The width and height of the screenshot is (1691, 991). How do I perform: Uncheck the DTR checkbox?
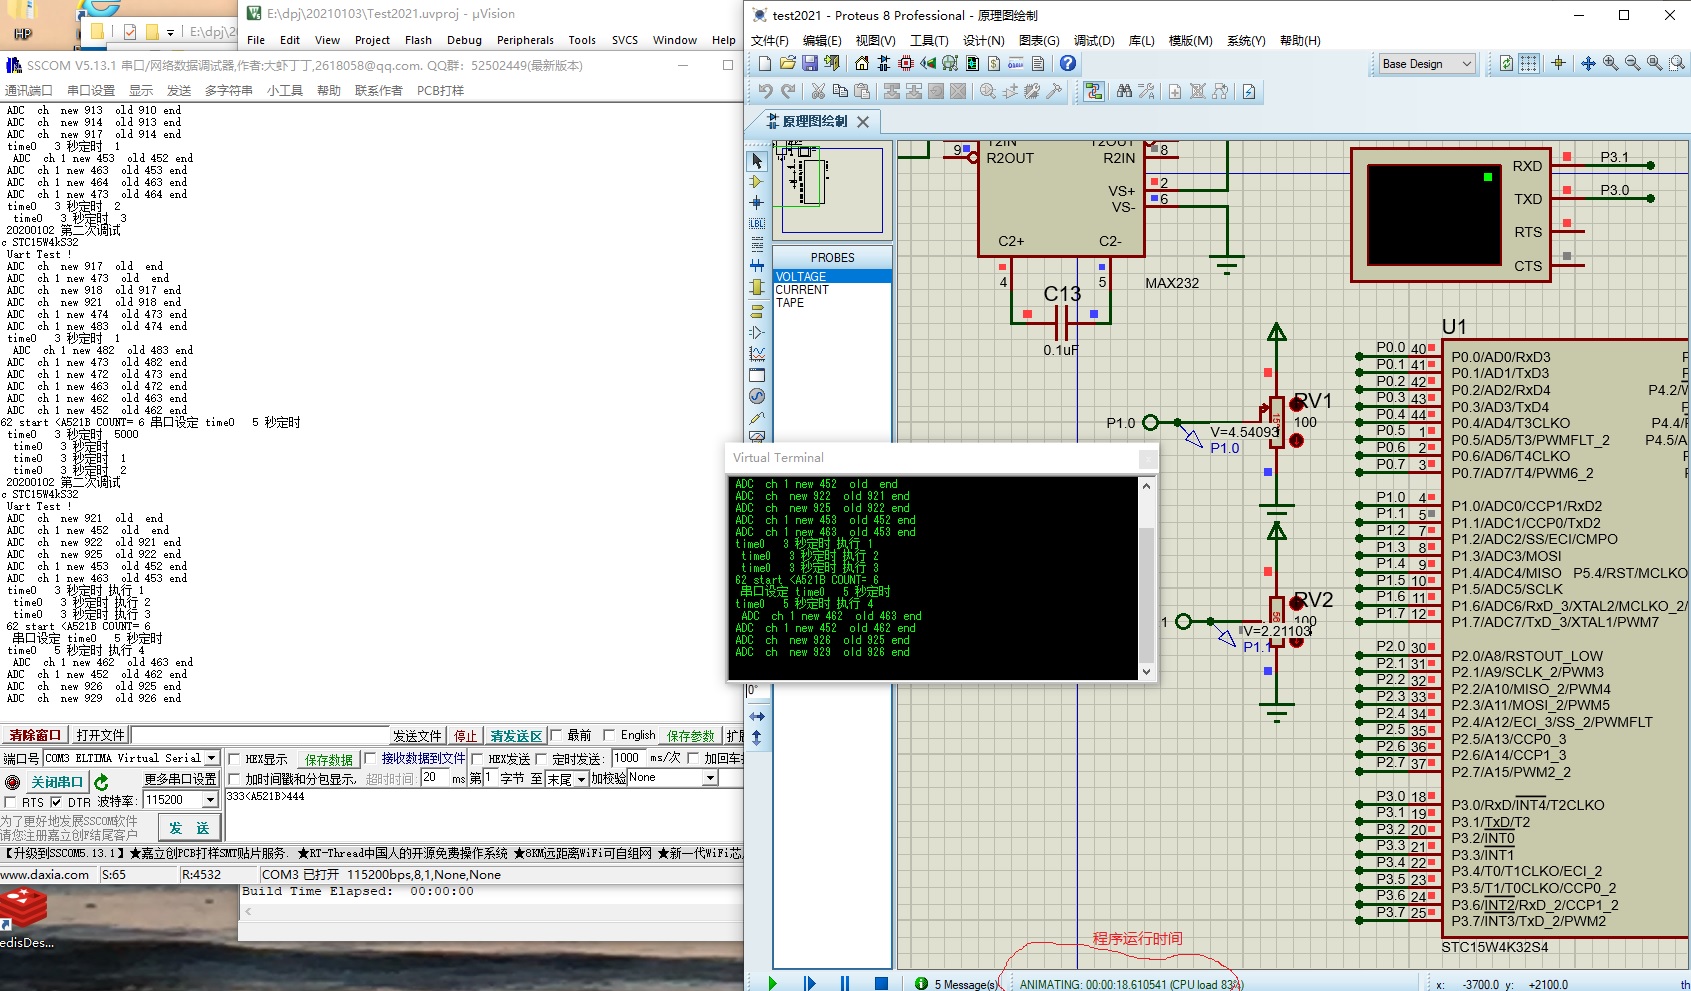coord(56,802)
